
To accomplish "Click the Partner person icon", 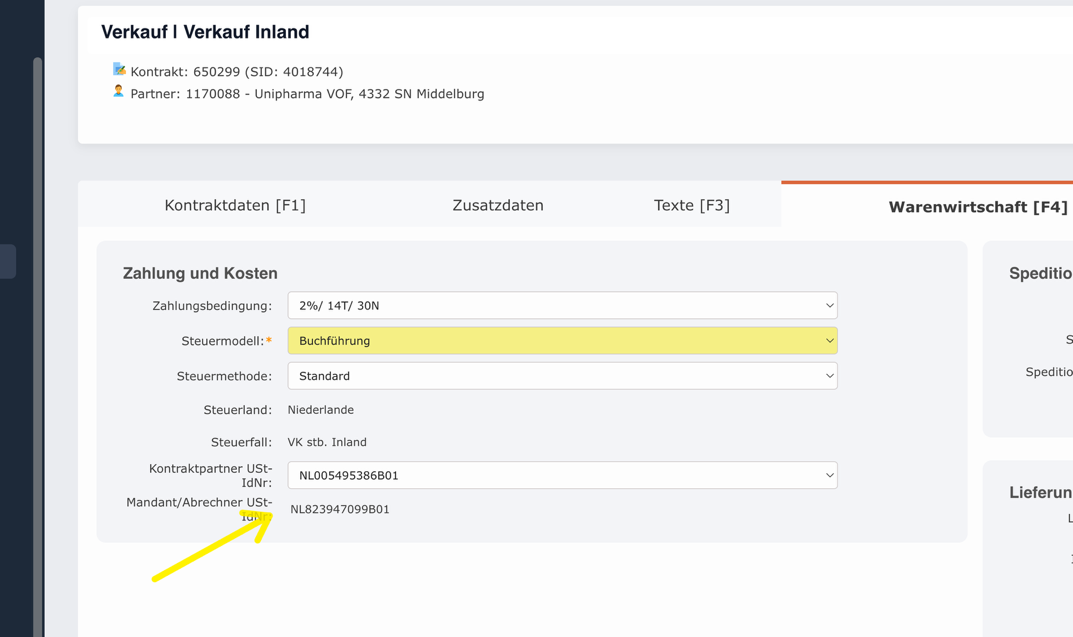I will 119,92.
